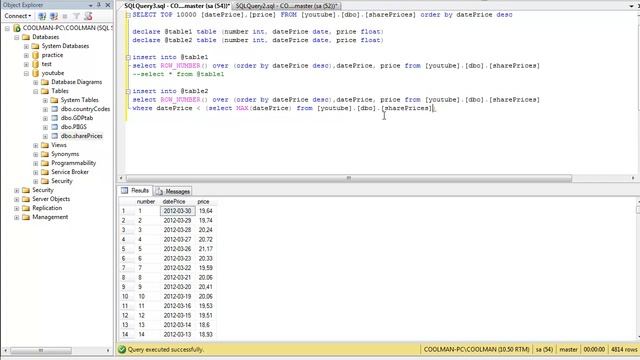The height and width of the screenshot is (360, 640).
Task: Click the Stop icon in Object Explorer toolbar
Action: 65,16
